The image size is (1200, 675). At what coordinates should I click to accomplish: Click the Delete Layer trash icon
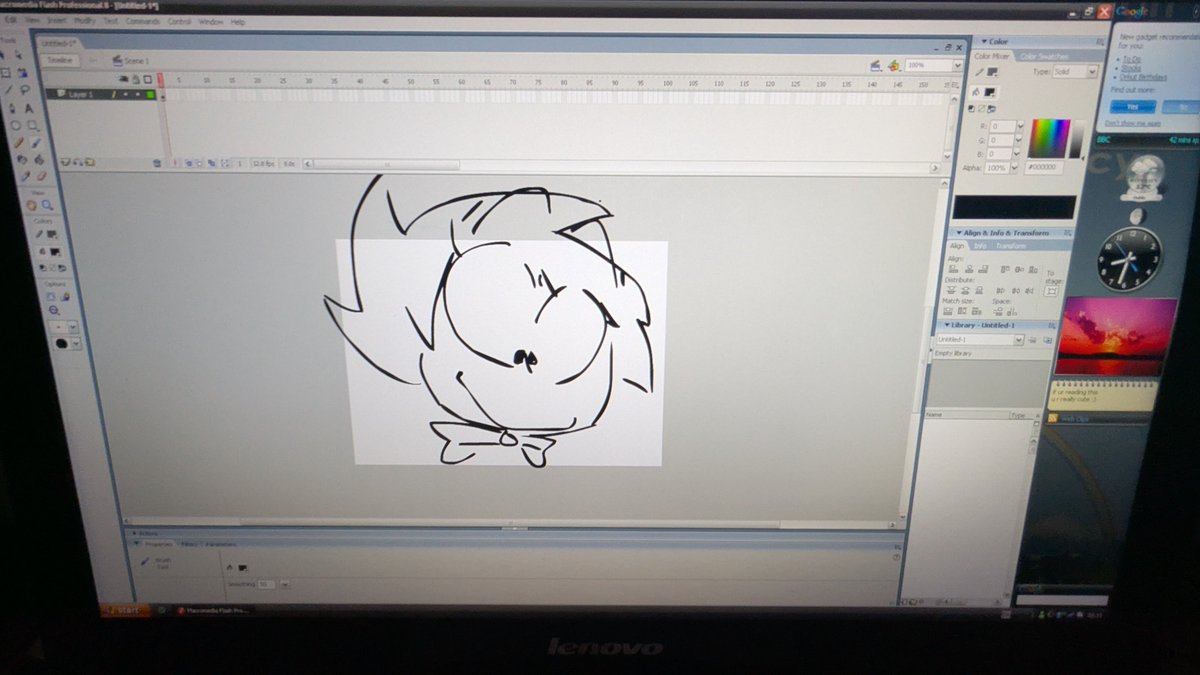click(157, 162)
